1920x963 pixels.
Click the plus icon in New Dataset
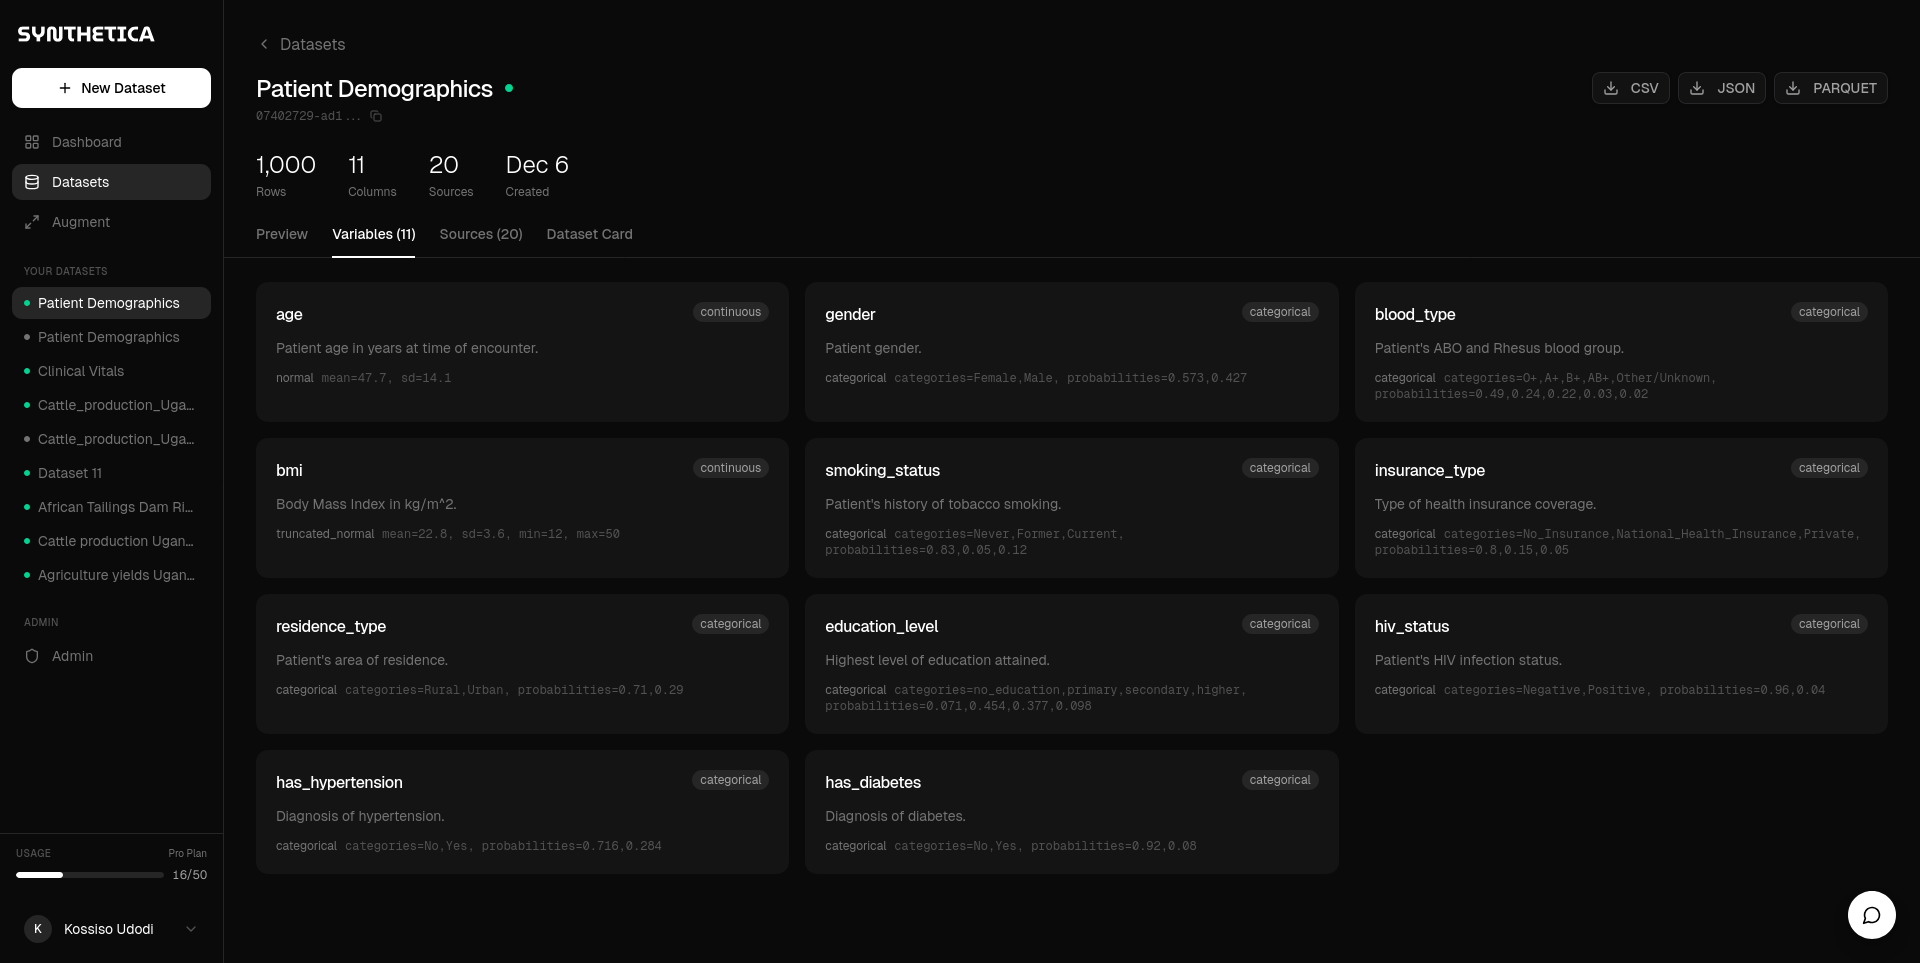(65, 88)
